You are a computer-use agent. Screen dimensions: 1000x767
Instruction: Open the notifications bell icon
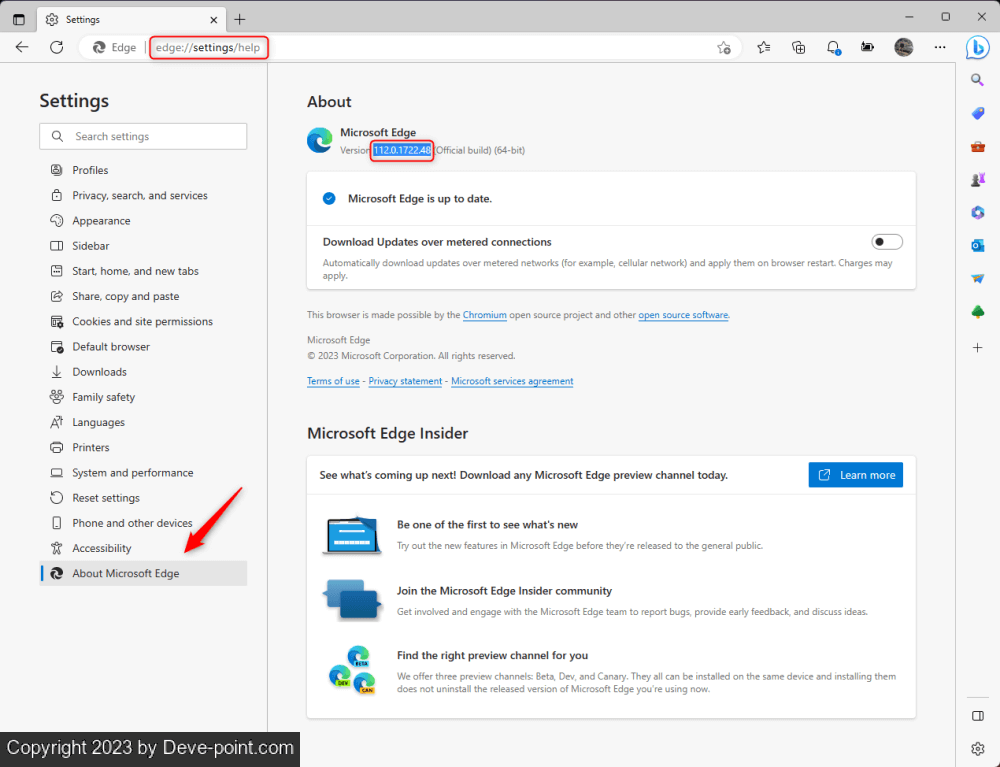click(833, 47)
